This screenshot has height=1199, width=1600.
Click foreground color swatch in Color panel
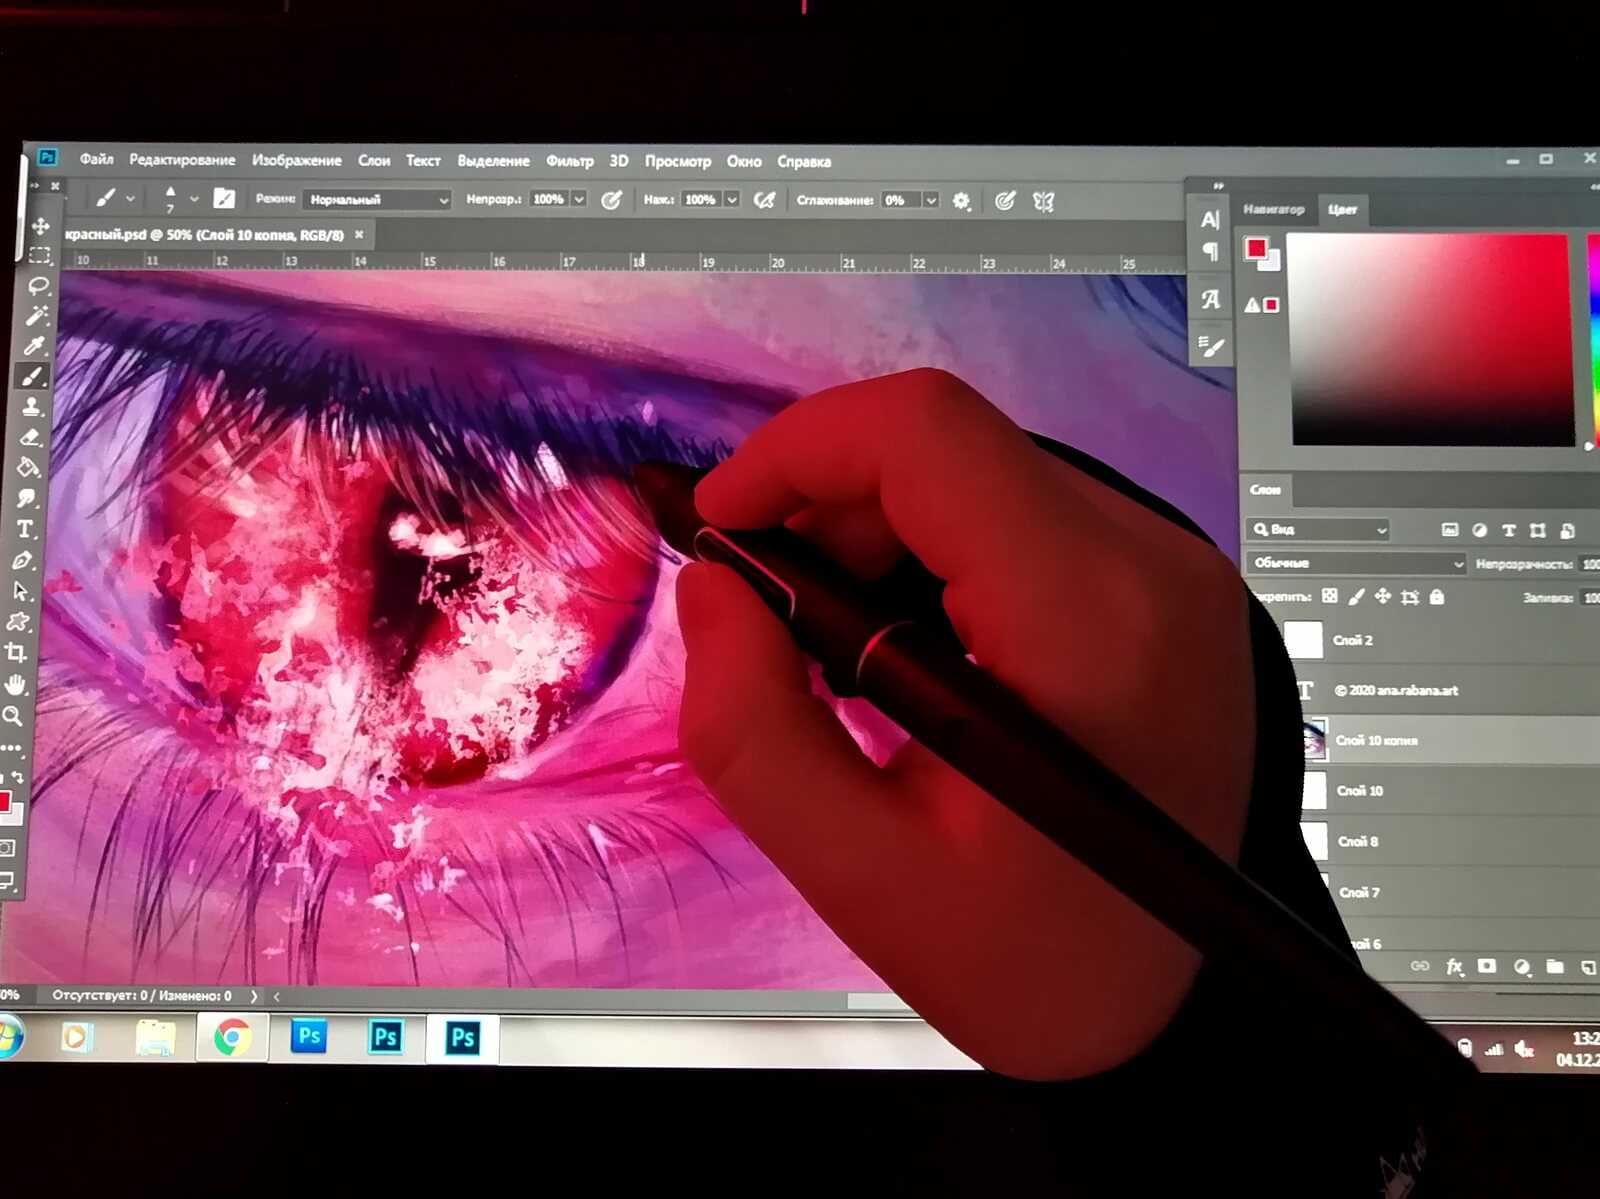coord(1256,248)
